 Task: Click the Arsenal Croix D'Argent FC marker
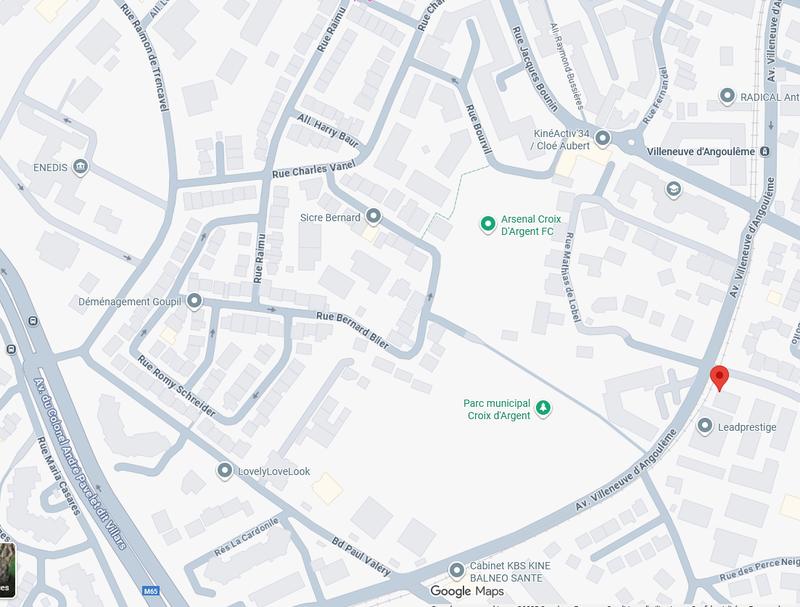(x=488, y=224)
